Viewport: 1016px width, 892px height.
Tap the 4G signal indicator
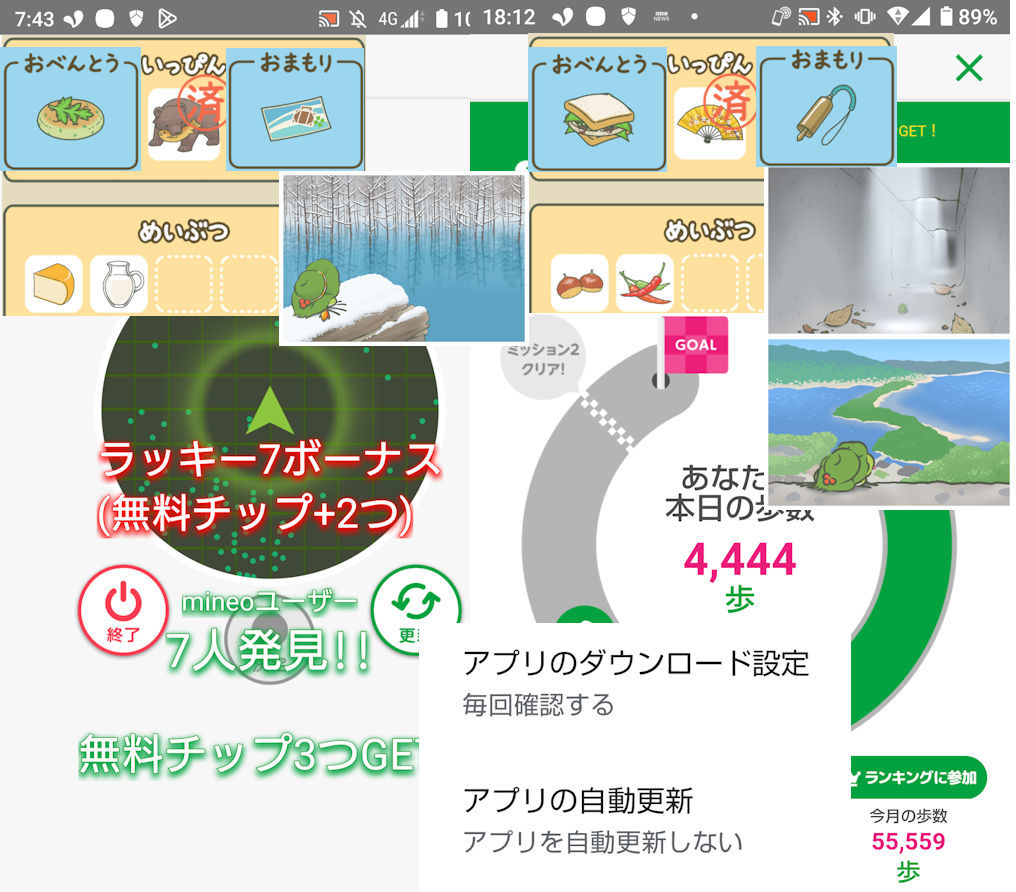point(399,19)
